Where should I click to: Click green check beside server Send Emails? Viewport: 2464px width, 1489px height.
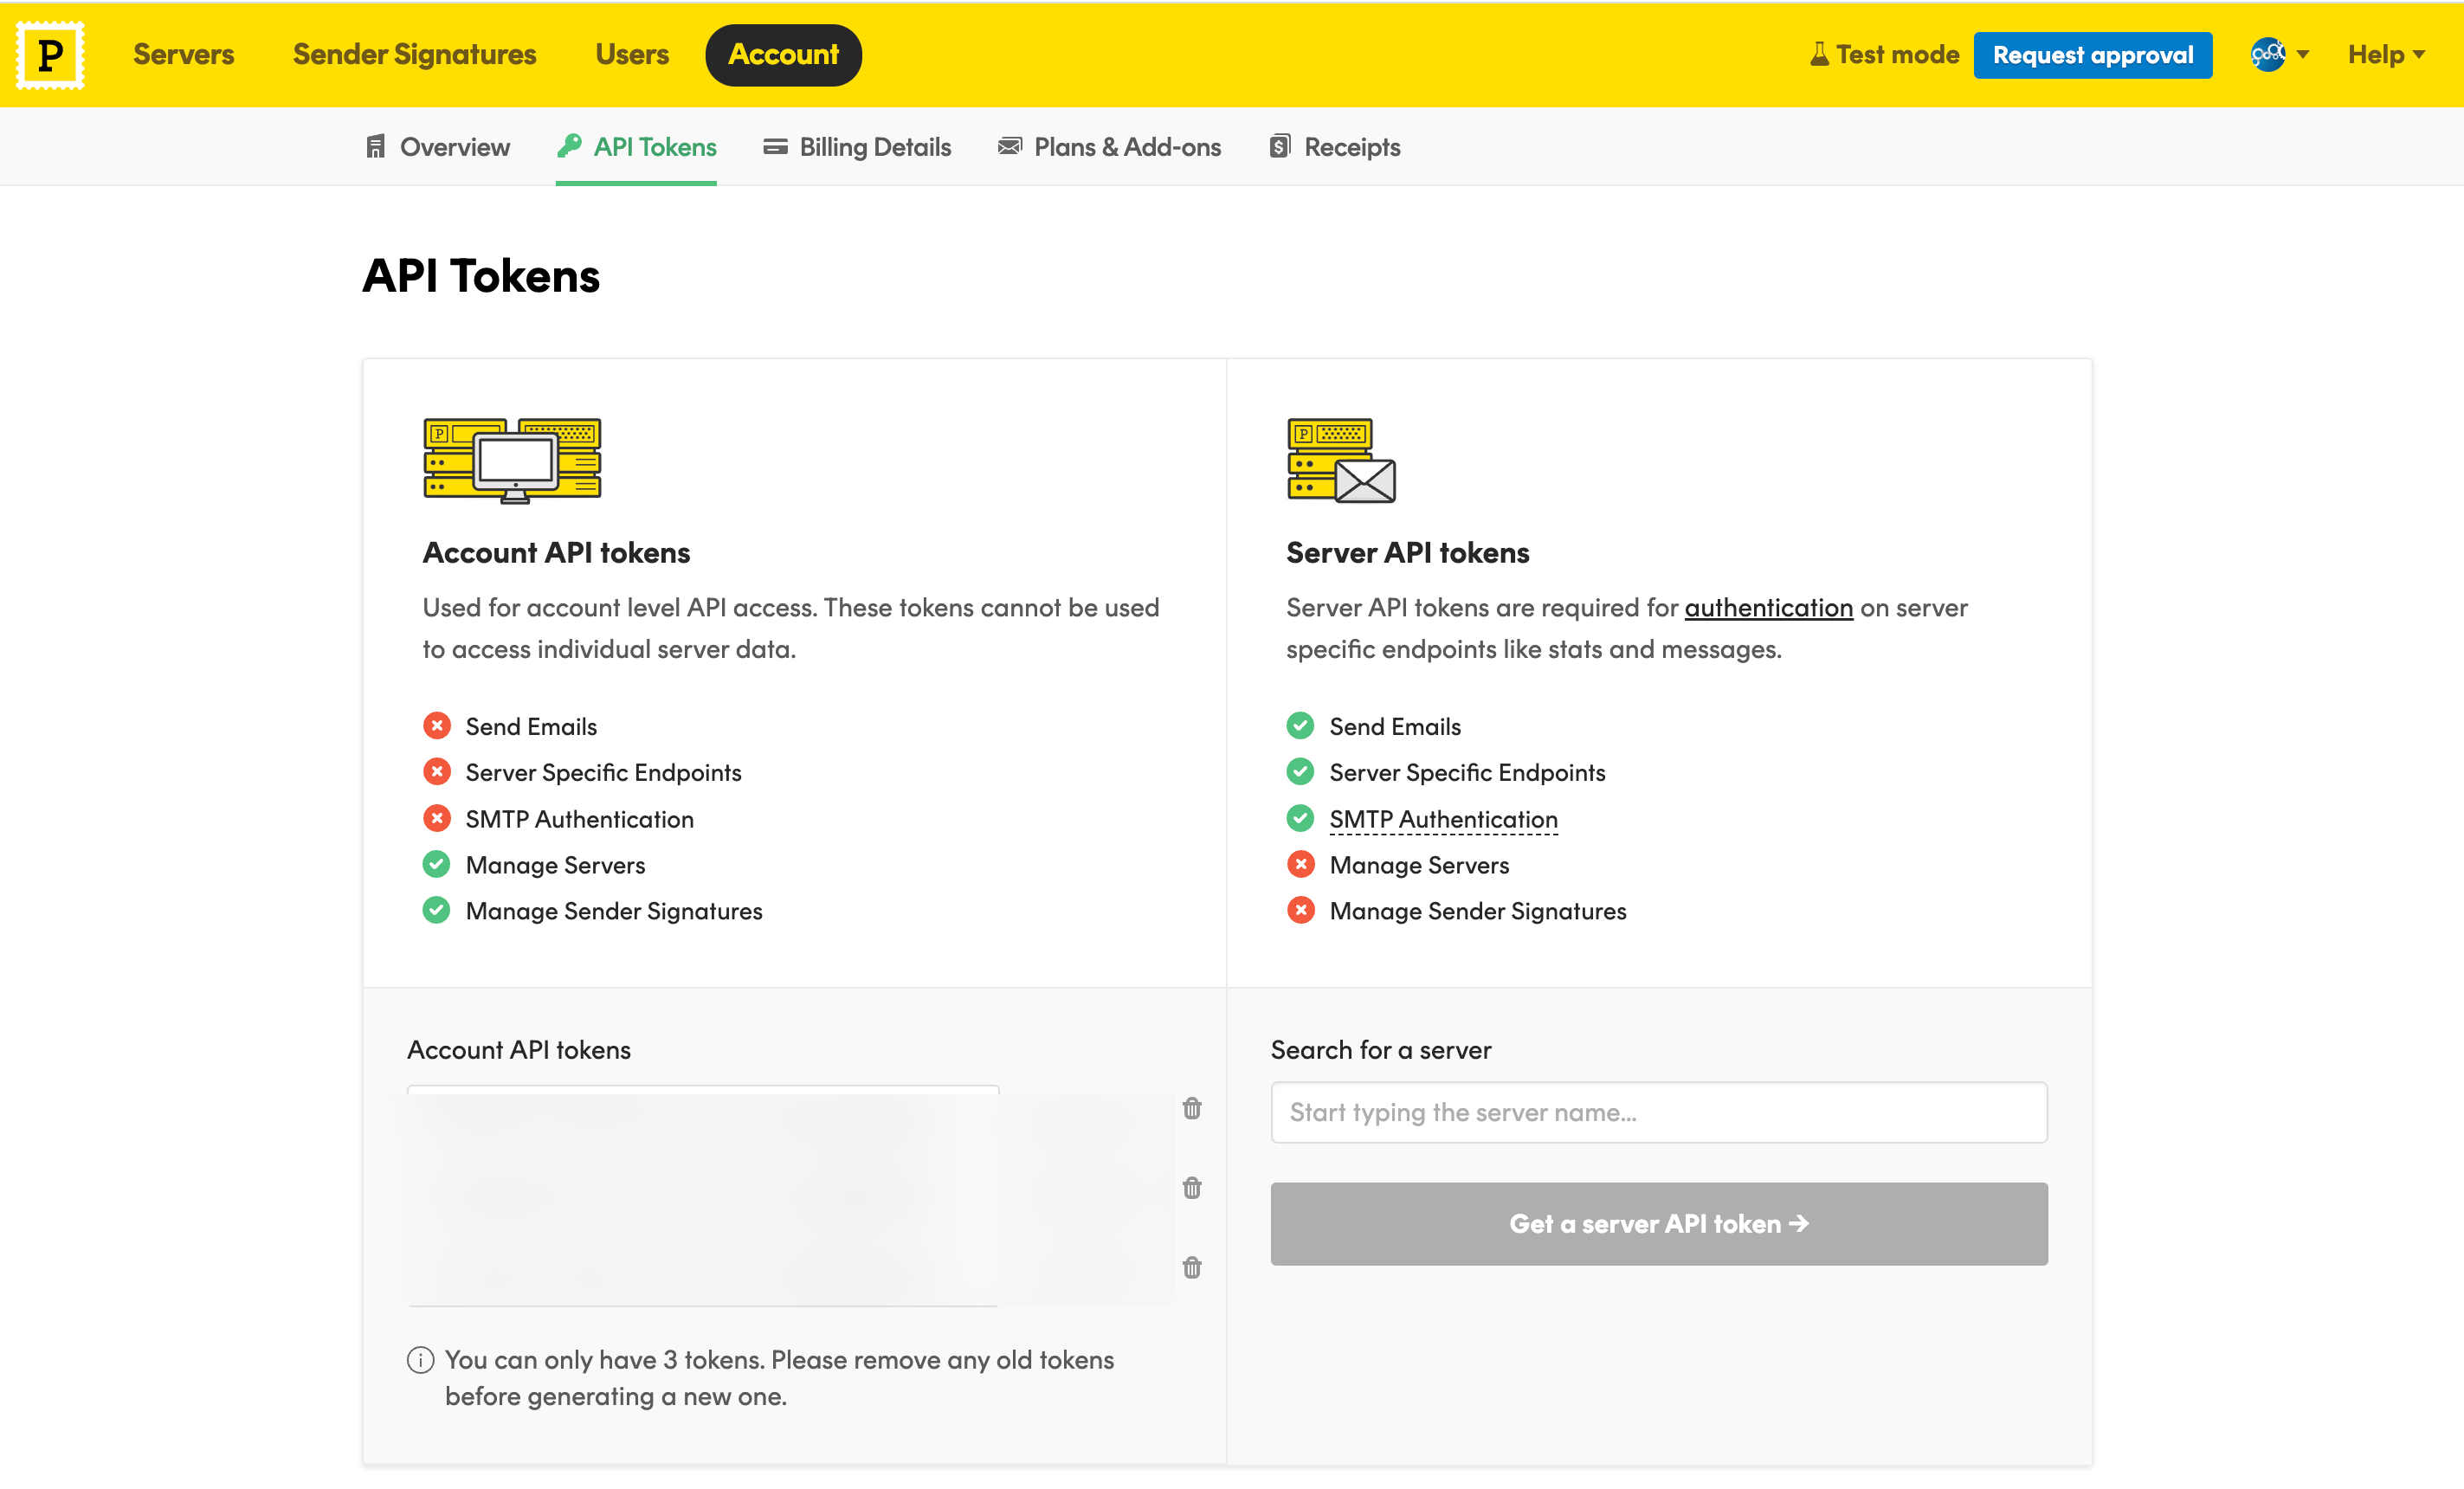tap(1300, 726)
